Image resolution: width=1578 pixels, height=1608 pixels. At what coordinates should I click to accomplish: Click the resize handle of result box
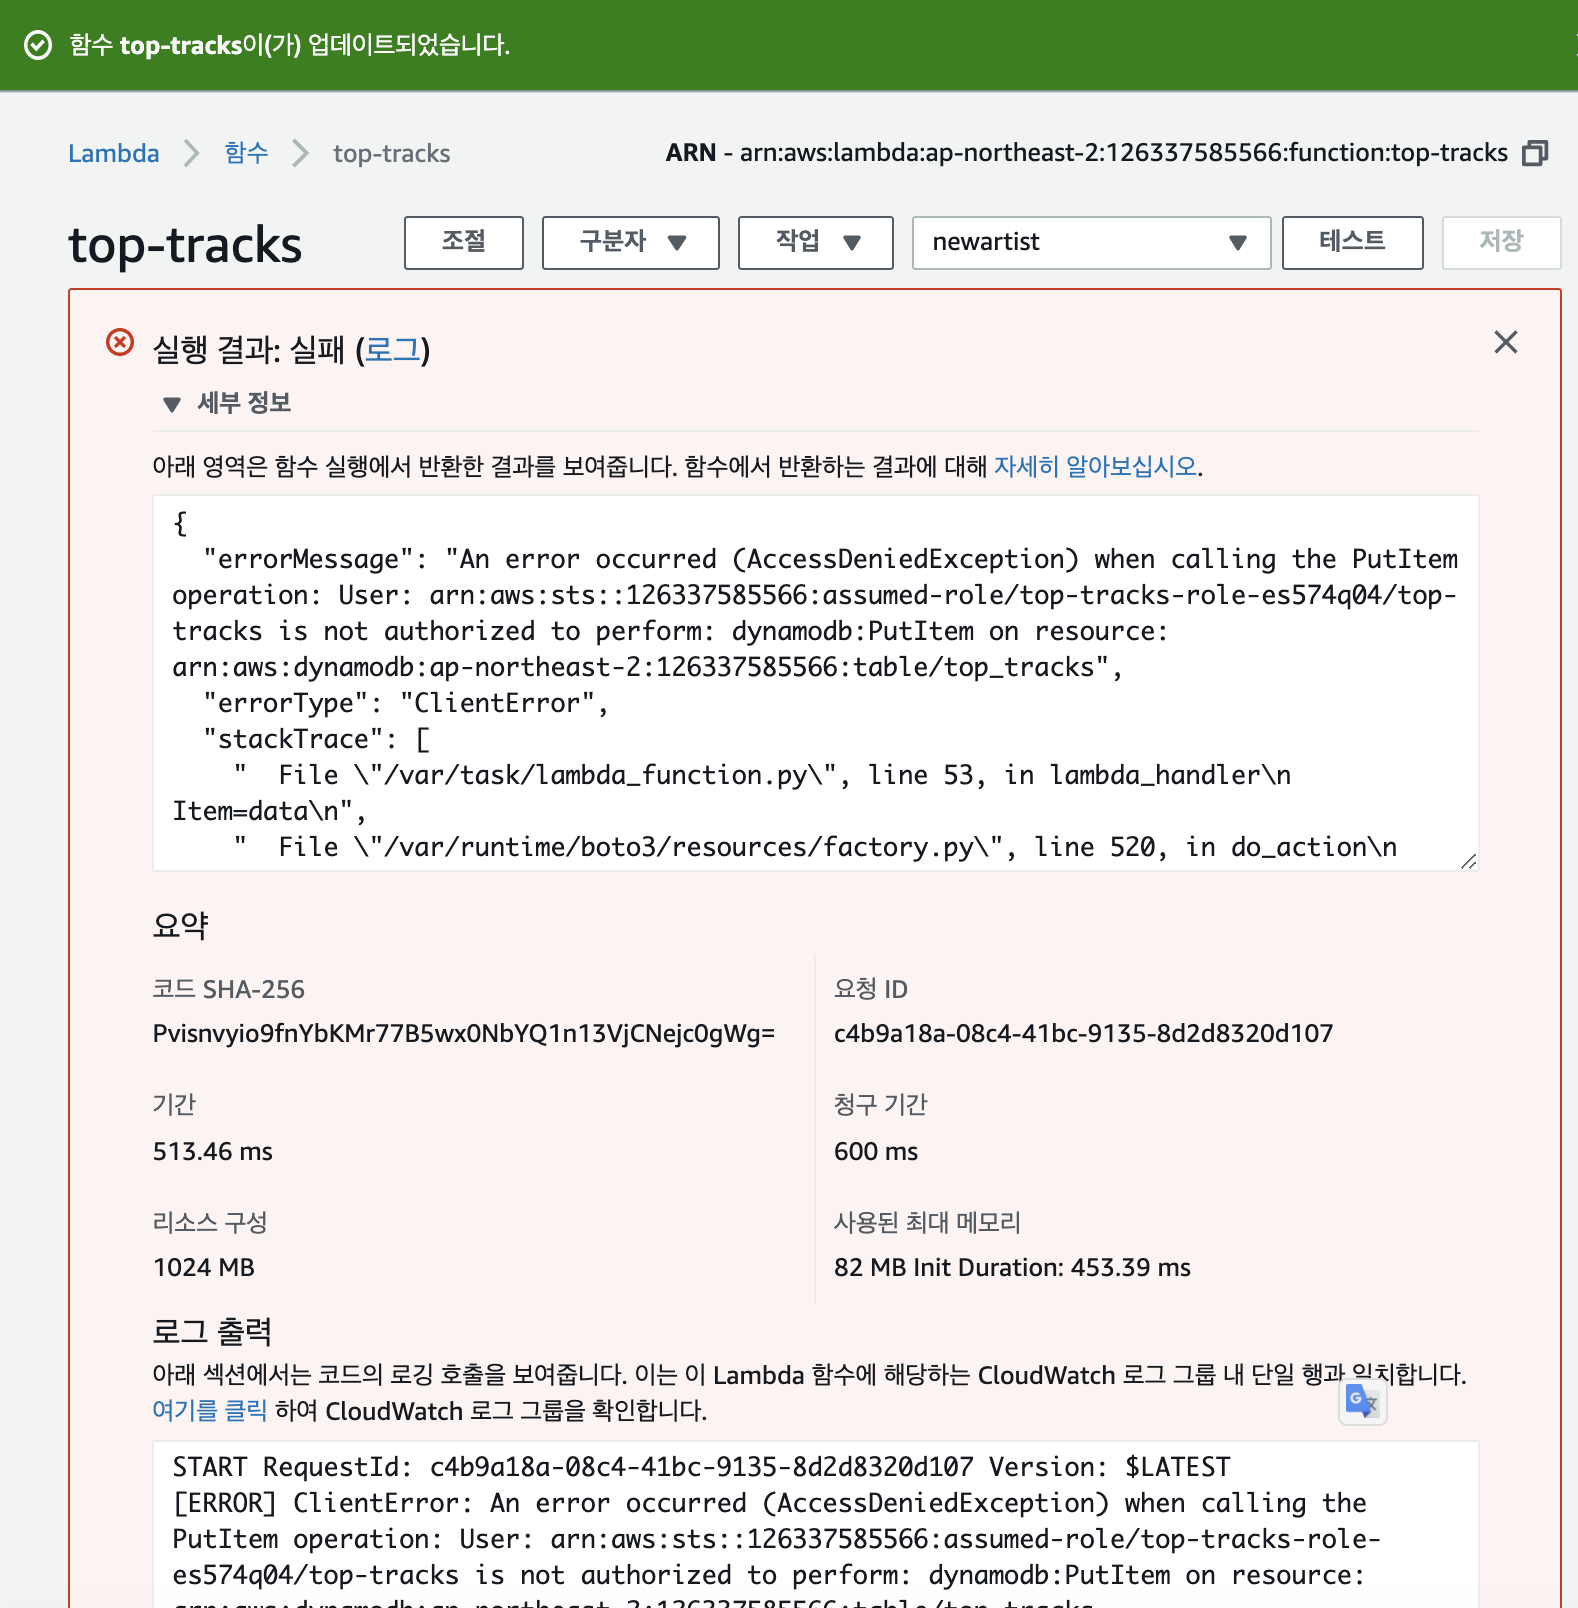pyautogui.click(x=1468, y=861)
